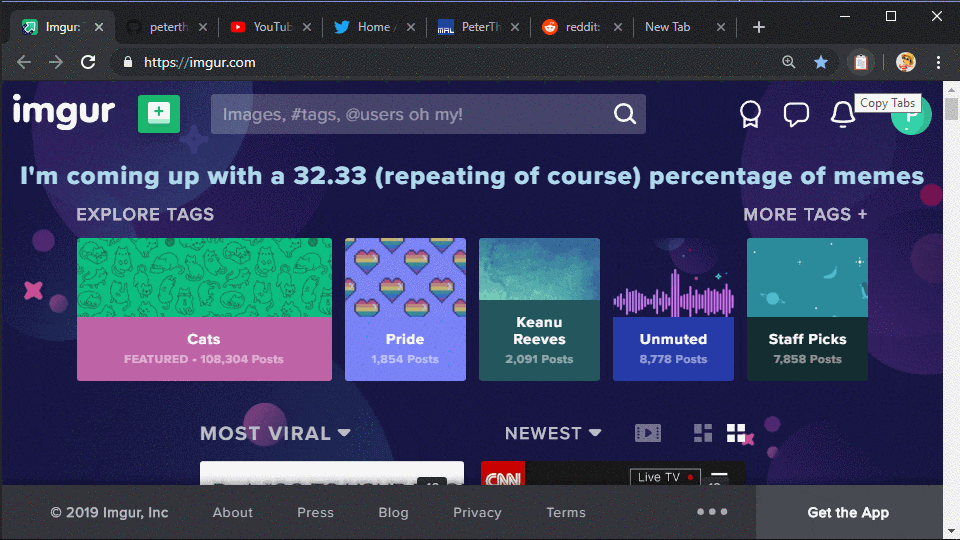
Task: Open About footer link
Action: pos(233,512)
